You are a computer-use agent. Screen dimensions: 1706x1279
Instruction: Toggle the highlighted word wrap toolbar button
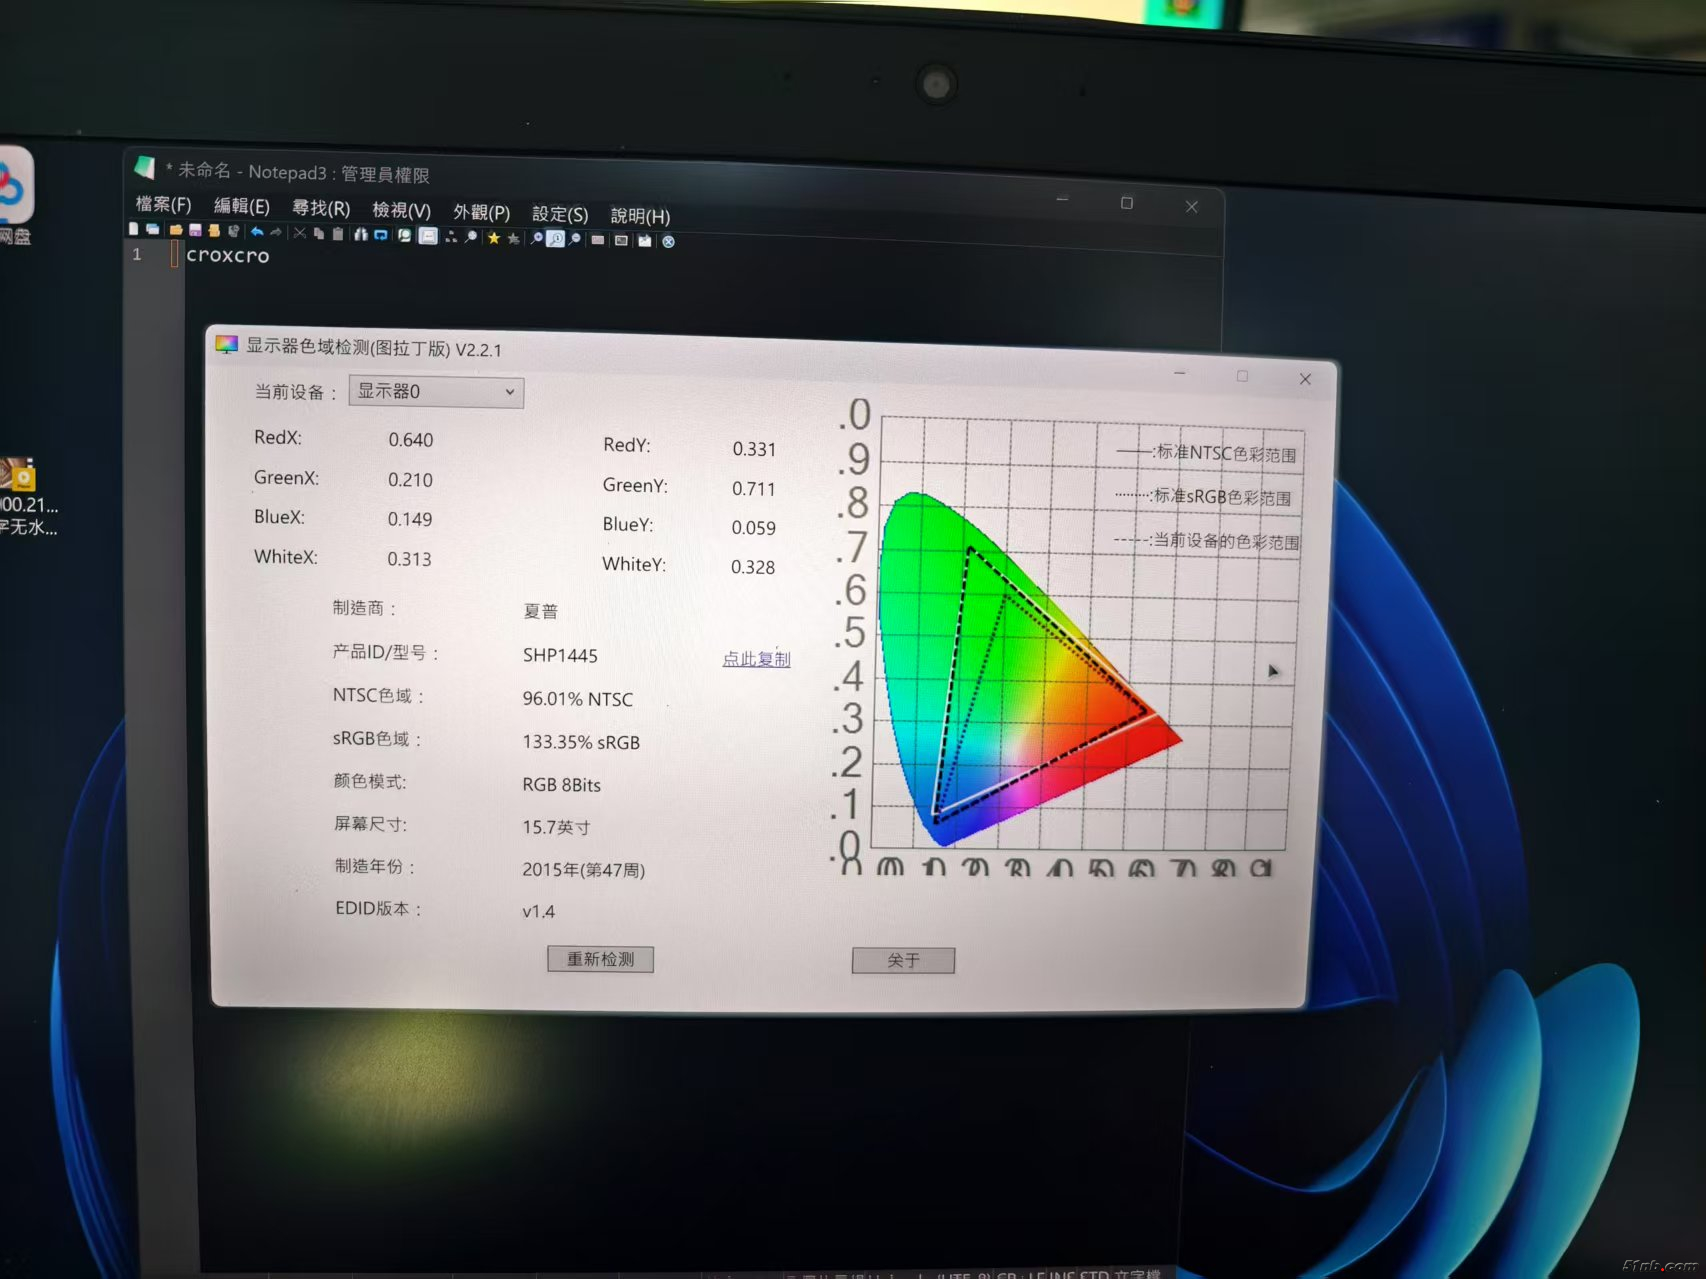click(x=428, y=236)
